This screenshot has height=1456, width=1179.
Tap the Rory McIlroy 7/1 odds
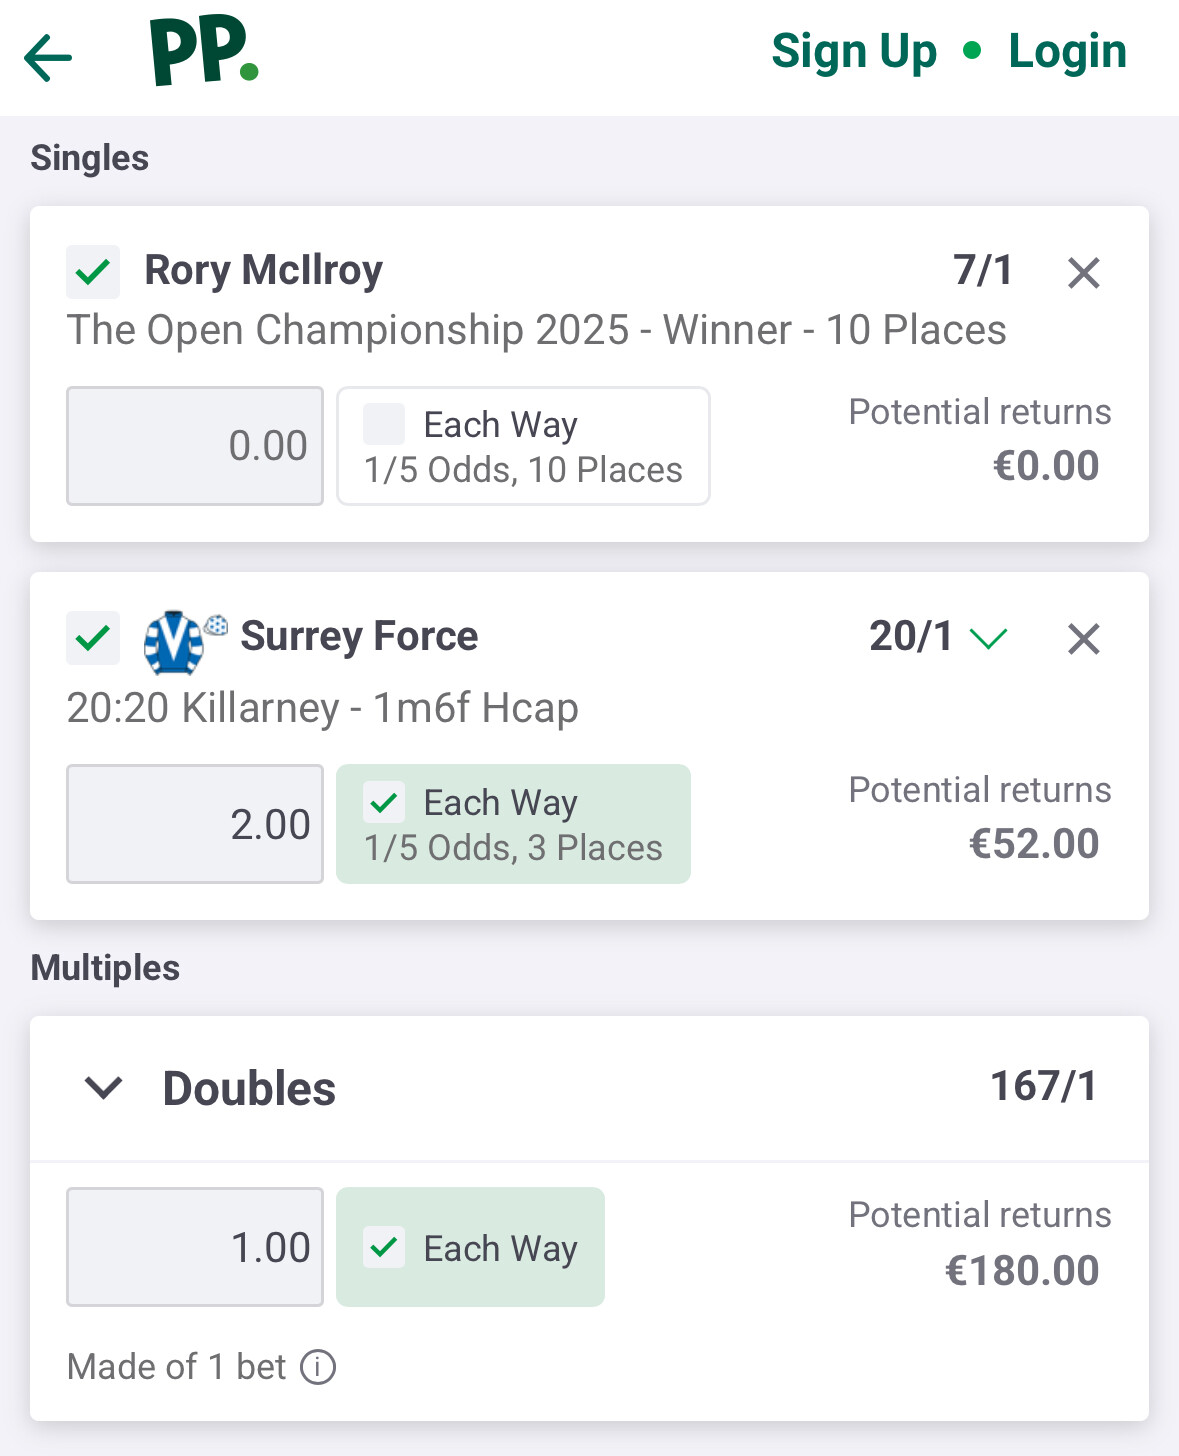982,270
